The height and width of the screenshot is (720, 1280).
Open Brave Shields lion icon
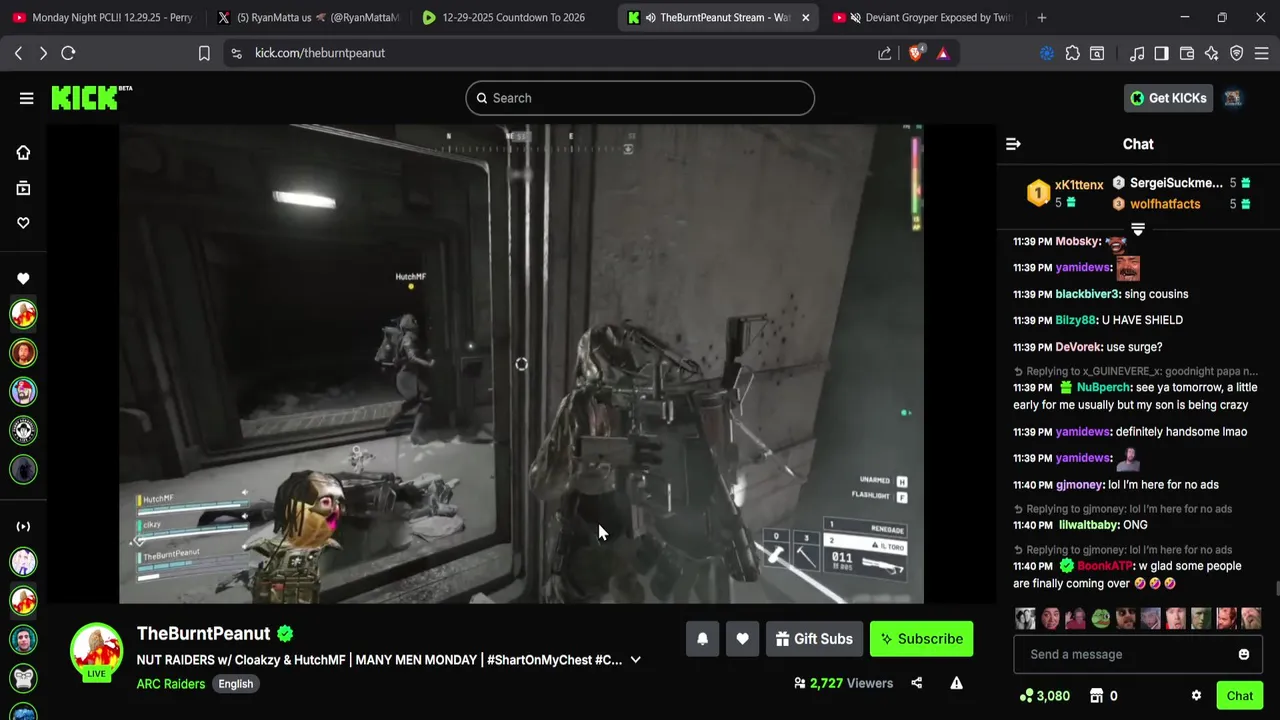pyautogui.click(x=915, y=53)
